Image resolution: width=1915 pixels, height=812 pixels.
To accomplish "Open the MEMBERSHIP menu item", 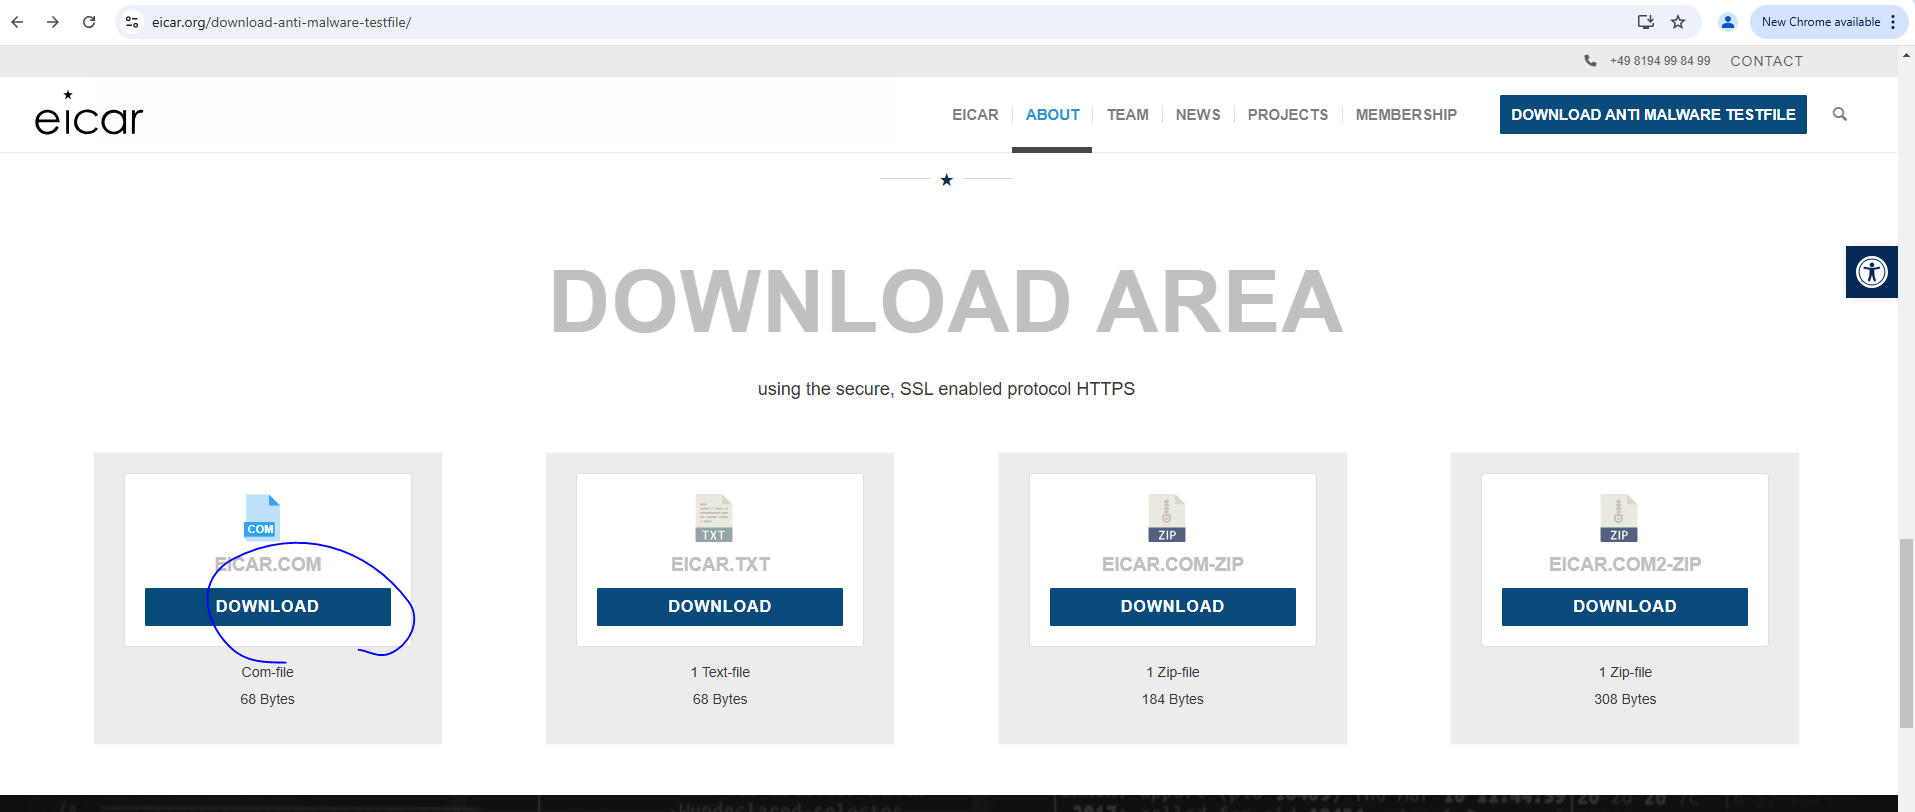I will pos(1406,115).
